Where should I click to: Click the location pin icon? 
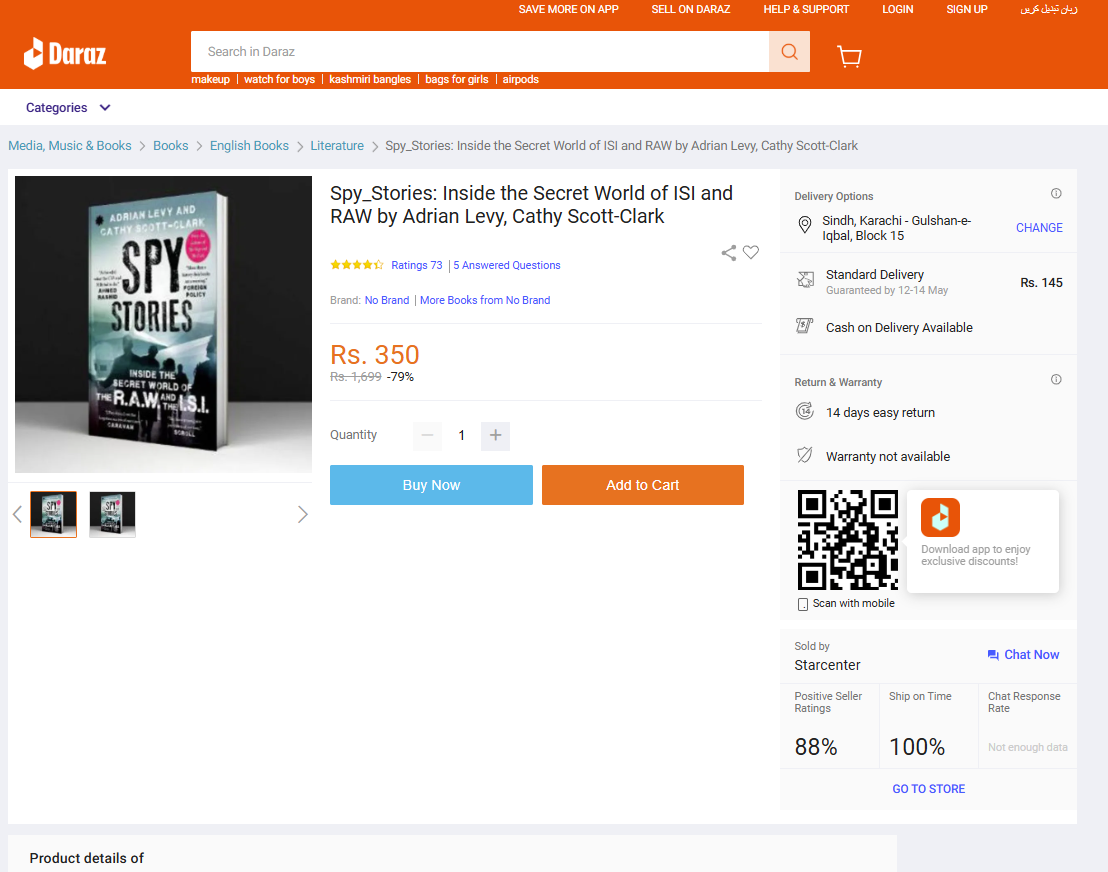pyautogui.click(x=804, y=225)
